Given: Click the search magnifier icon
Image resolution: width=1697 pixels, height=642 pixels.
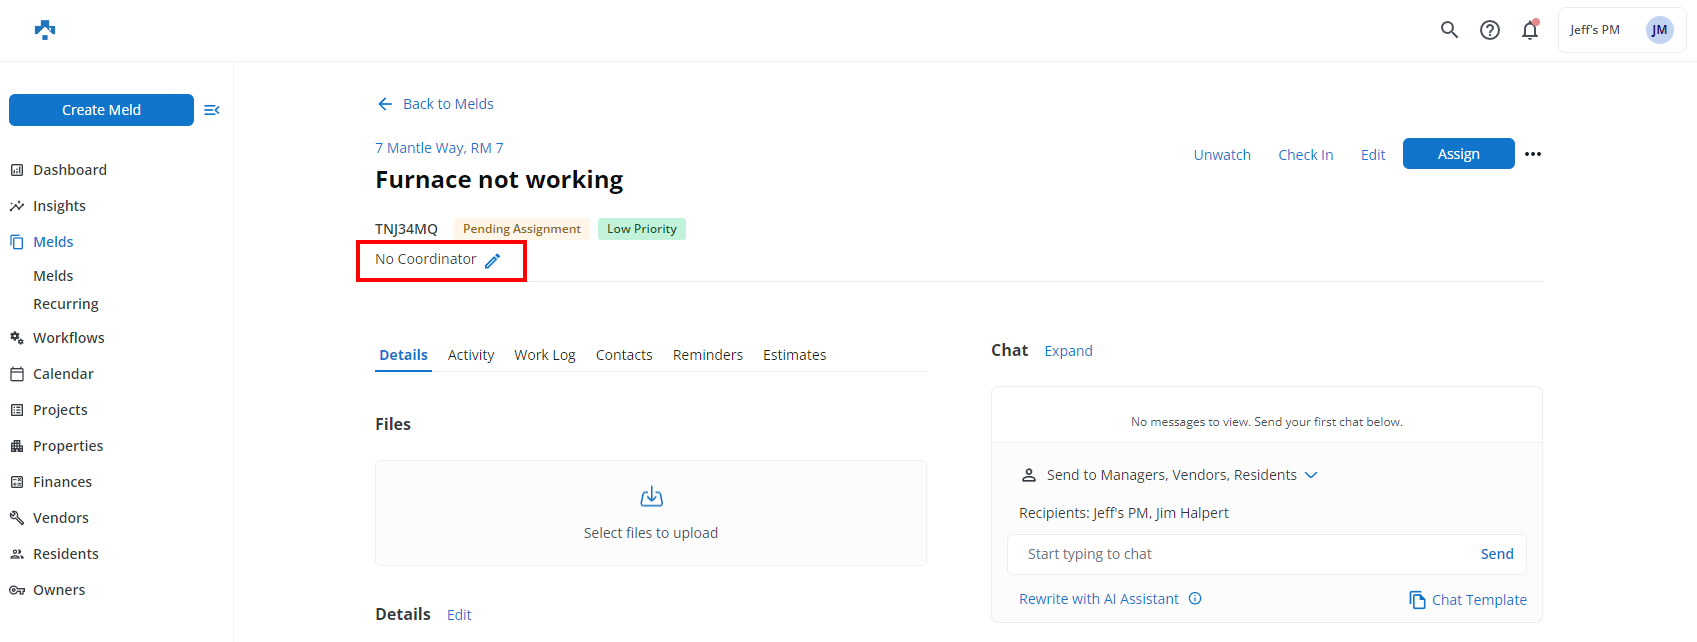Looking at the screenshot, I should pyautogui.click(x=1449, y=30).
